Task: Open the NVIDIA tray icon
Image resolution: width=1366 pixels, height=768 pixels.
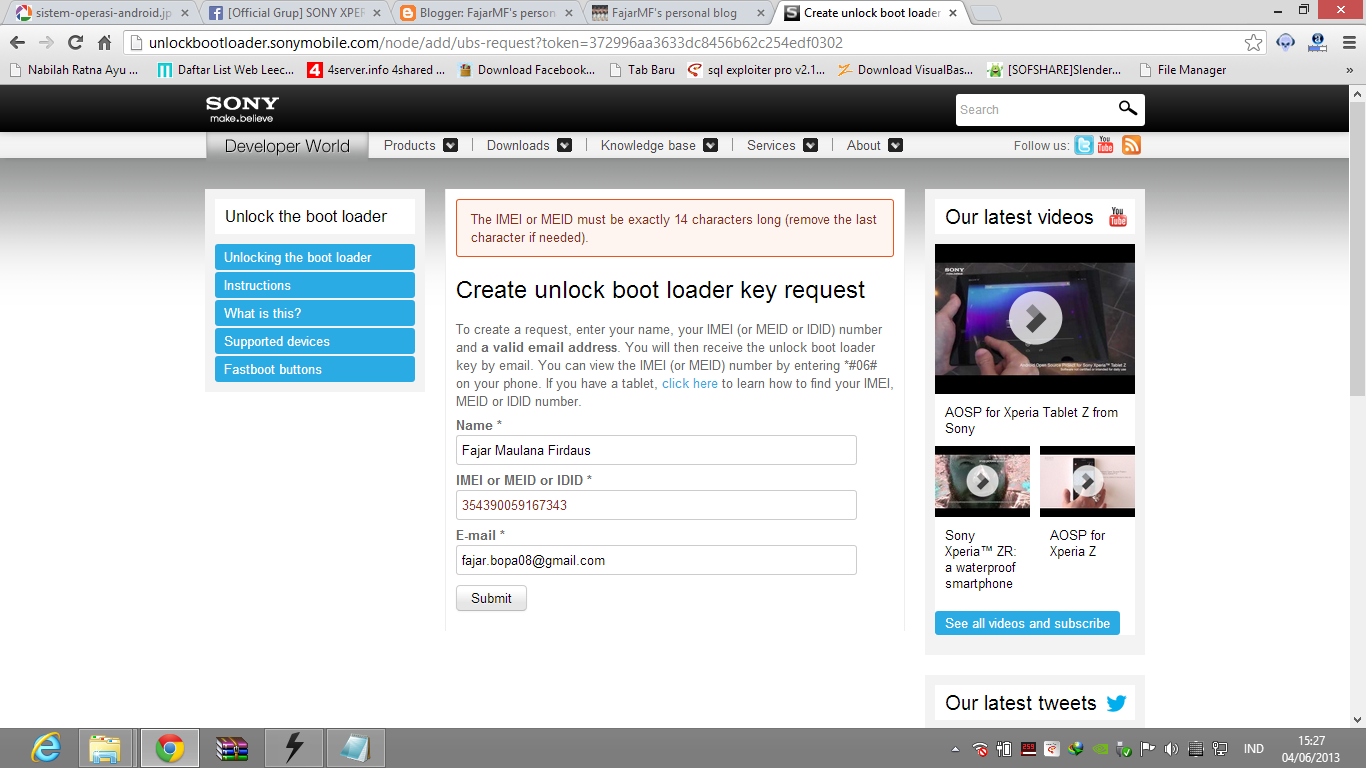Action: [1100, 749]
